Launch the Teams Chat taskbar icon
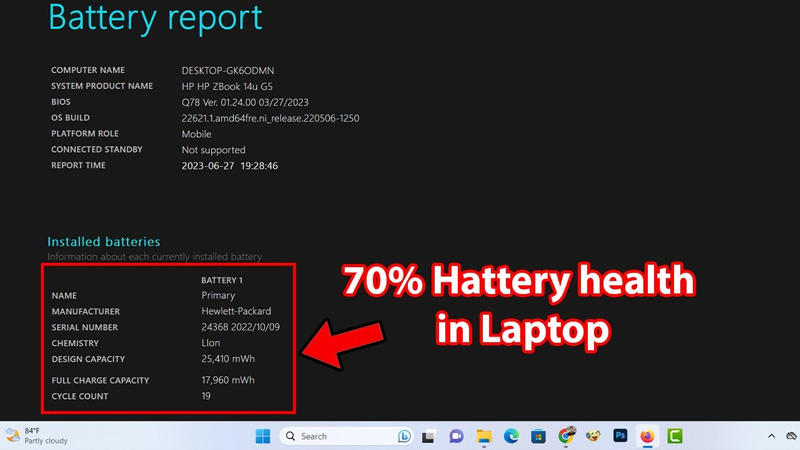The height and width of the screenshot is (450, 800). click(x=456, y=436)
